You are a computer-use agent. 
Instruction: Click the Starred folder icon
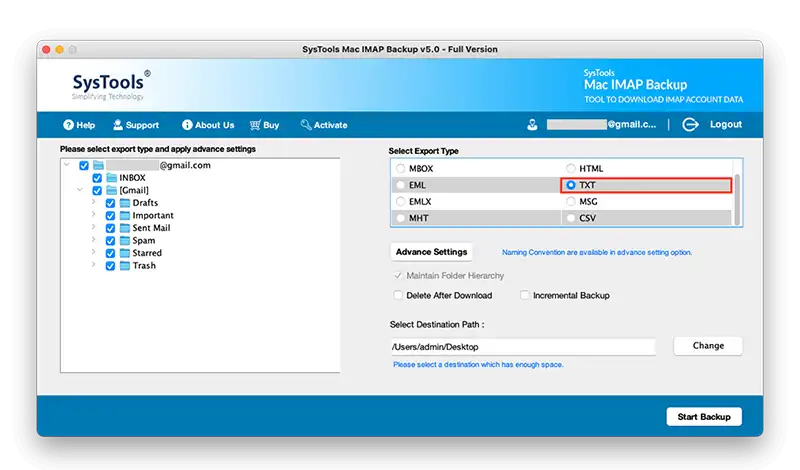click(x=125, y=253)
